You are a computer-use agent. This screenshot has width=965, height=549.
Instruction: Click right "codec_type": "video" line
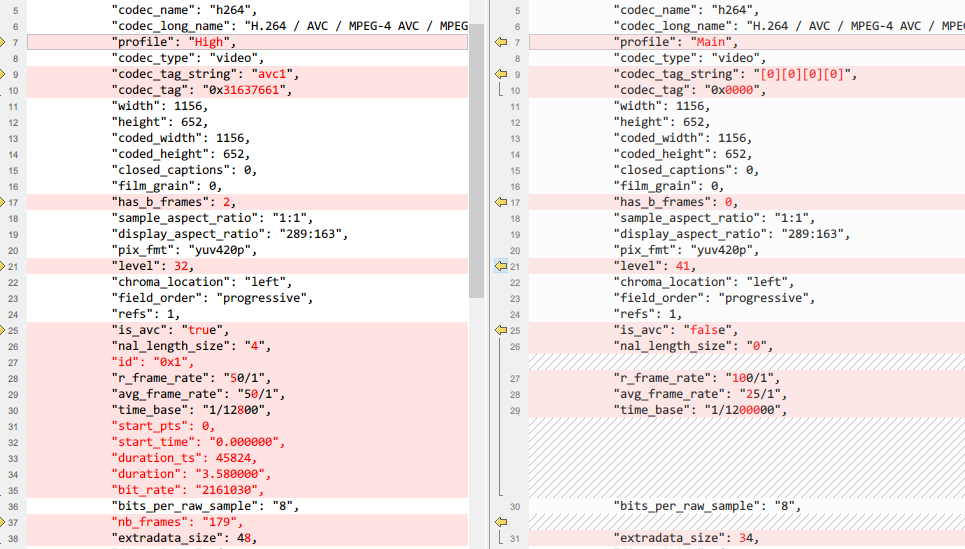coord(747,58)
